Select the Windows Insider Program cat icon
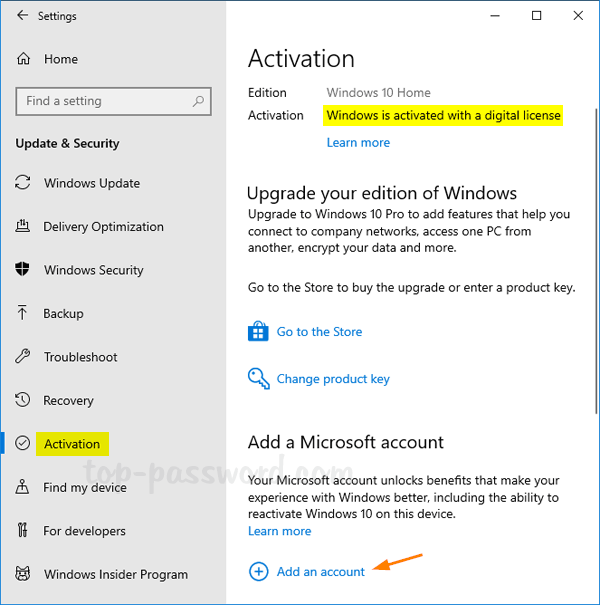This screenshot has height=605, width=600. (22, 574)
